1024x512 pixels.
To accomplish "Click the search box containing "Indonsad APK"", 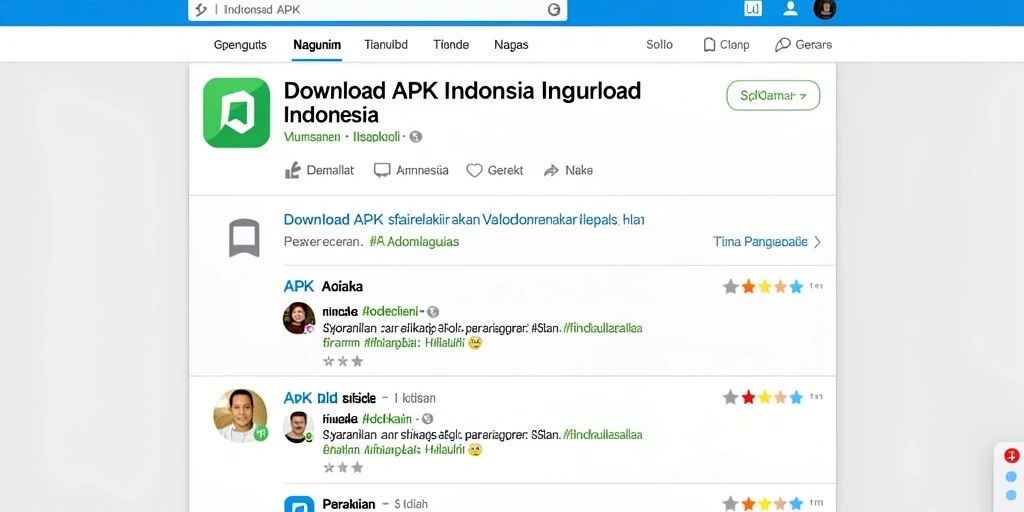I will 377,10.
